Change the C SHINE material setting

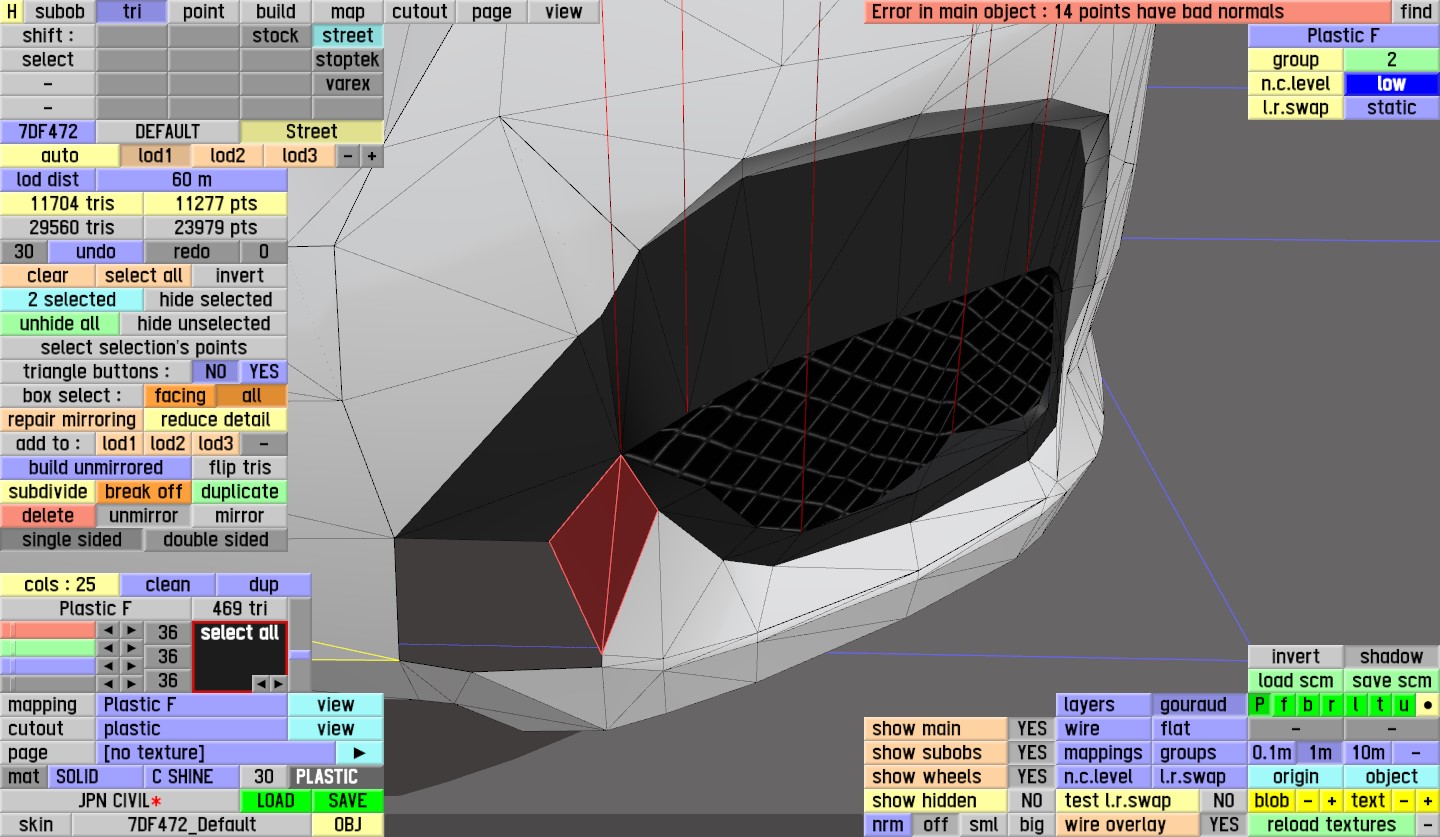[192, 777]
